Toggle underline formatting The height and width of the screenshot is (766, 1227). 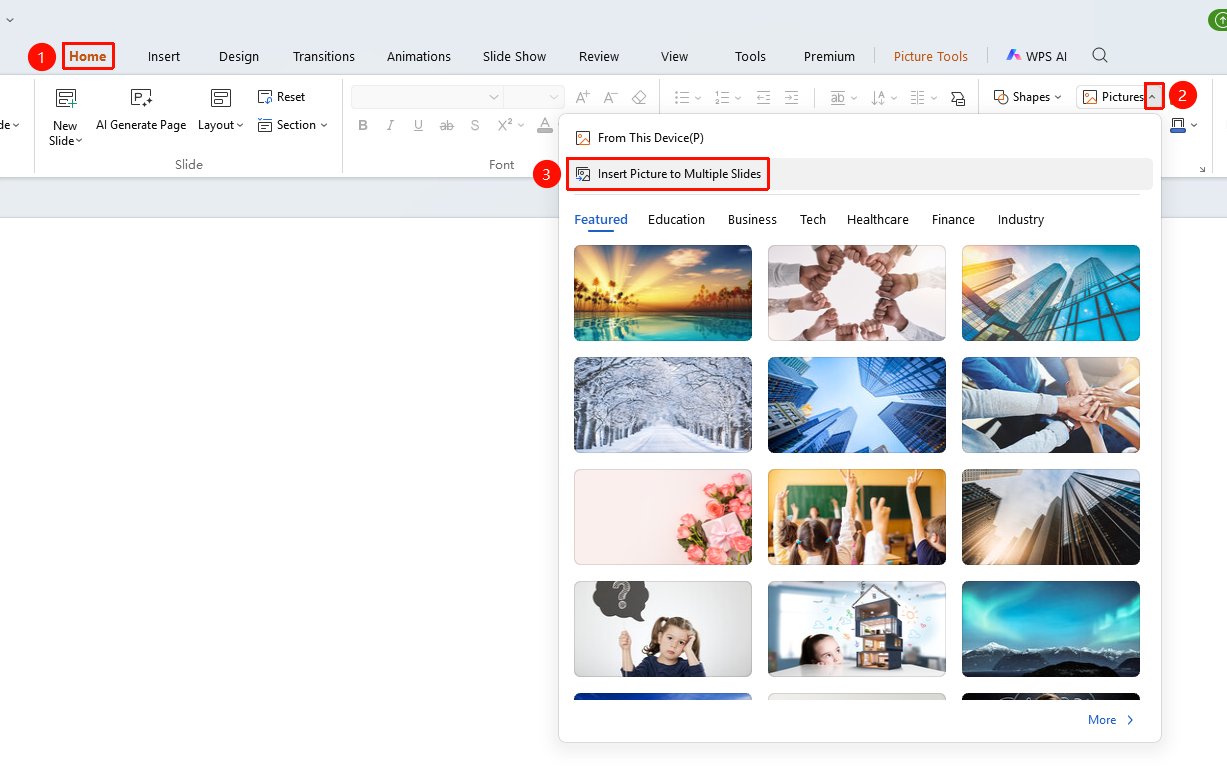[x=419, y=125]
